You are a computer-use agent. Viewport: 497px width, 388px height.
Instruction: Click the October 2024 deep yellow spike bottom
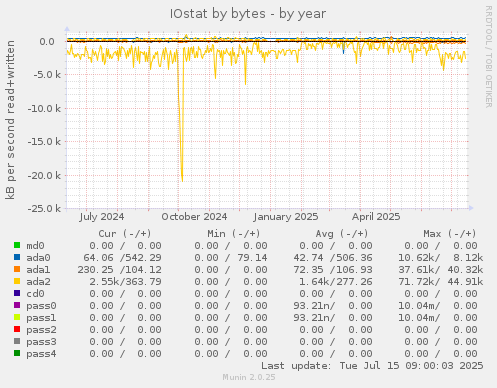click(182, 180)
